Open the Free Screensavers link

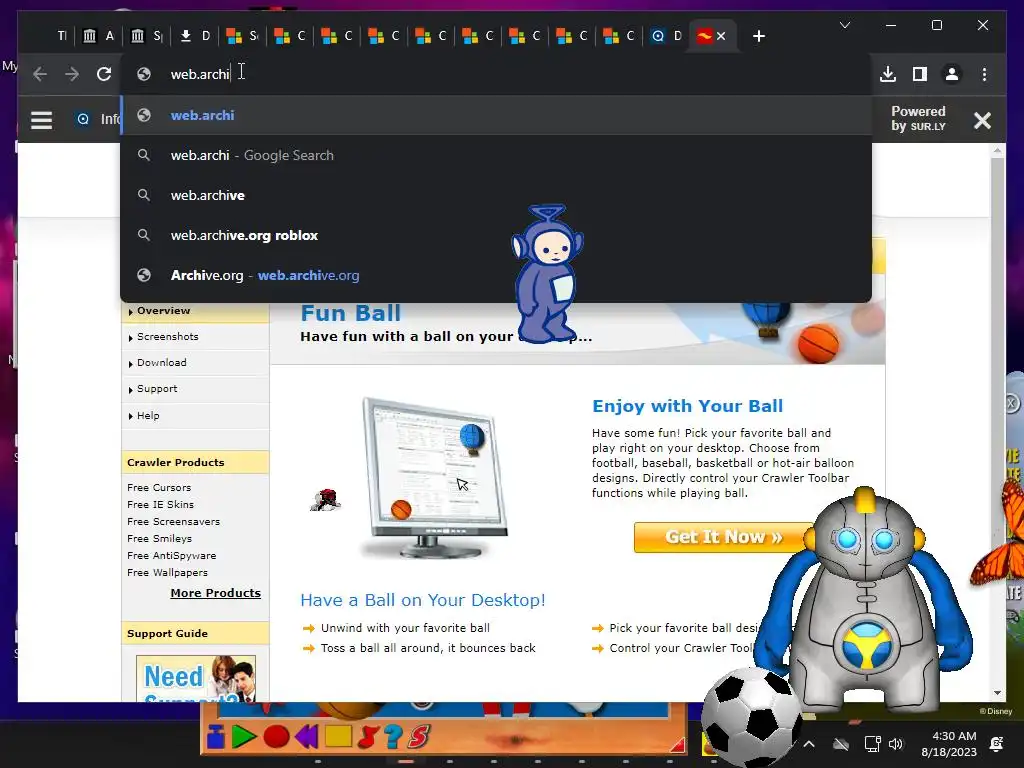[173, 522]
